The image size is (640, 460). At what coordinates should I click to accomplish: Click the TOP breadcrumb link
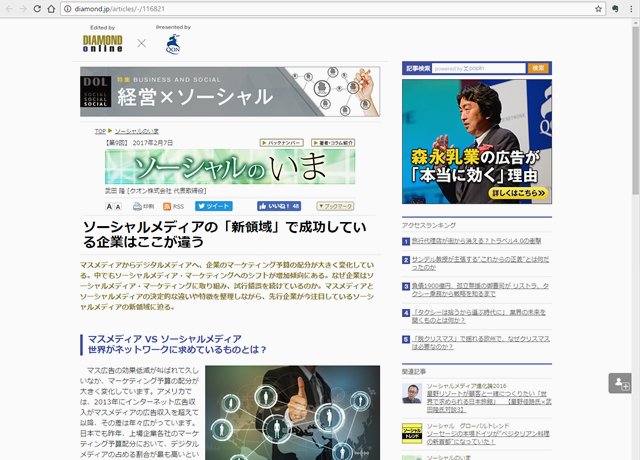tap(100, 132)
